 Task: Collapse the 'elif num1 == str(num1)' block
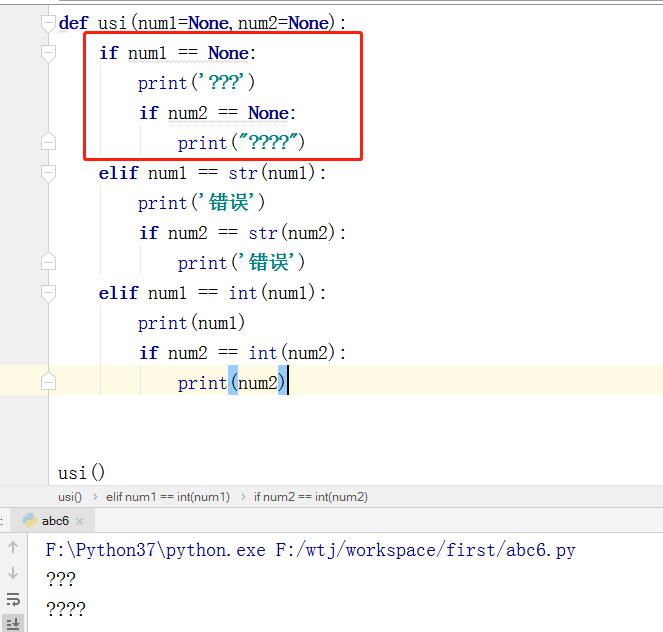48,173
